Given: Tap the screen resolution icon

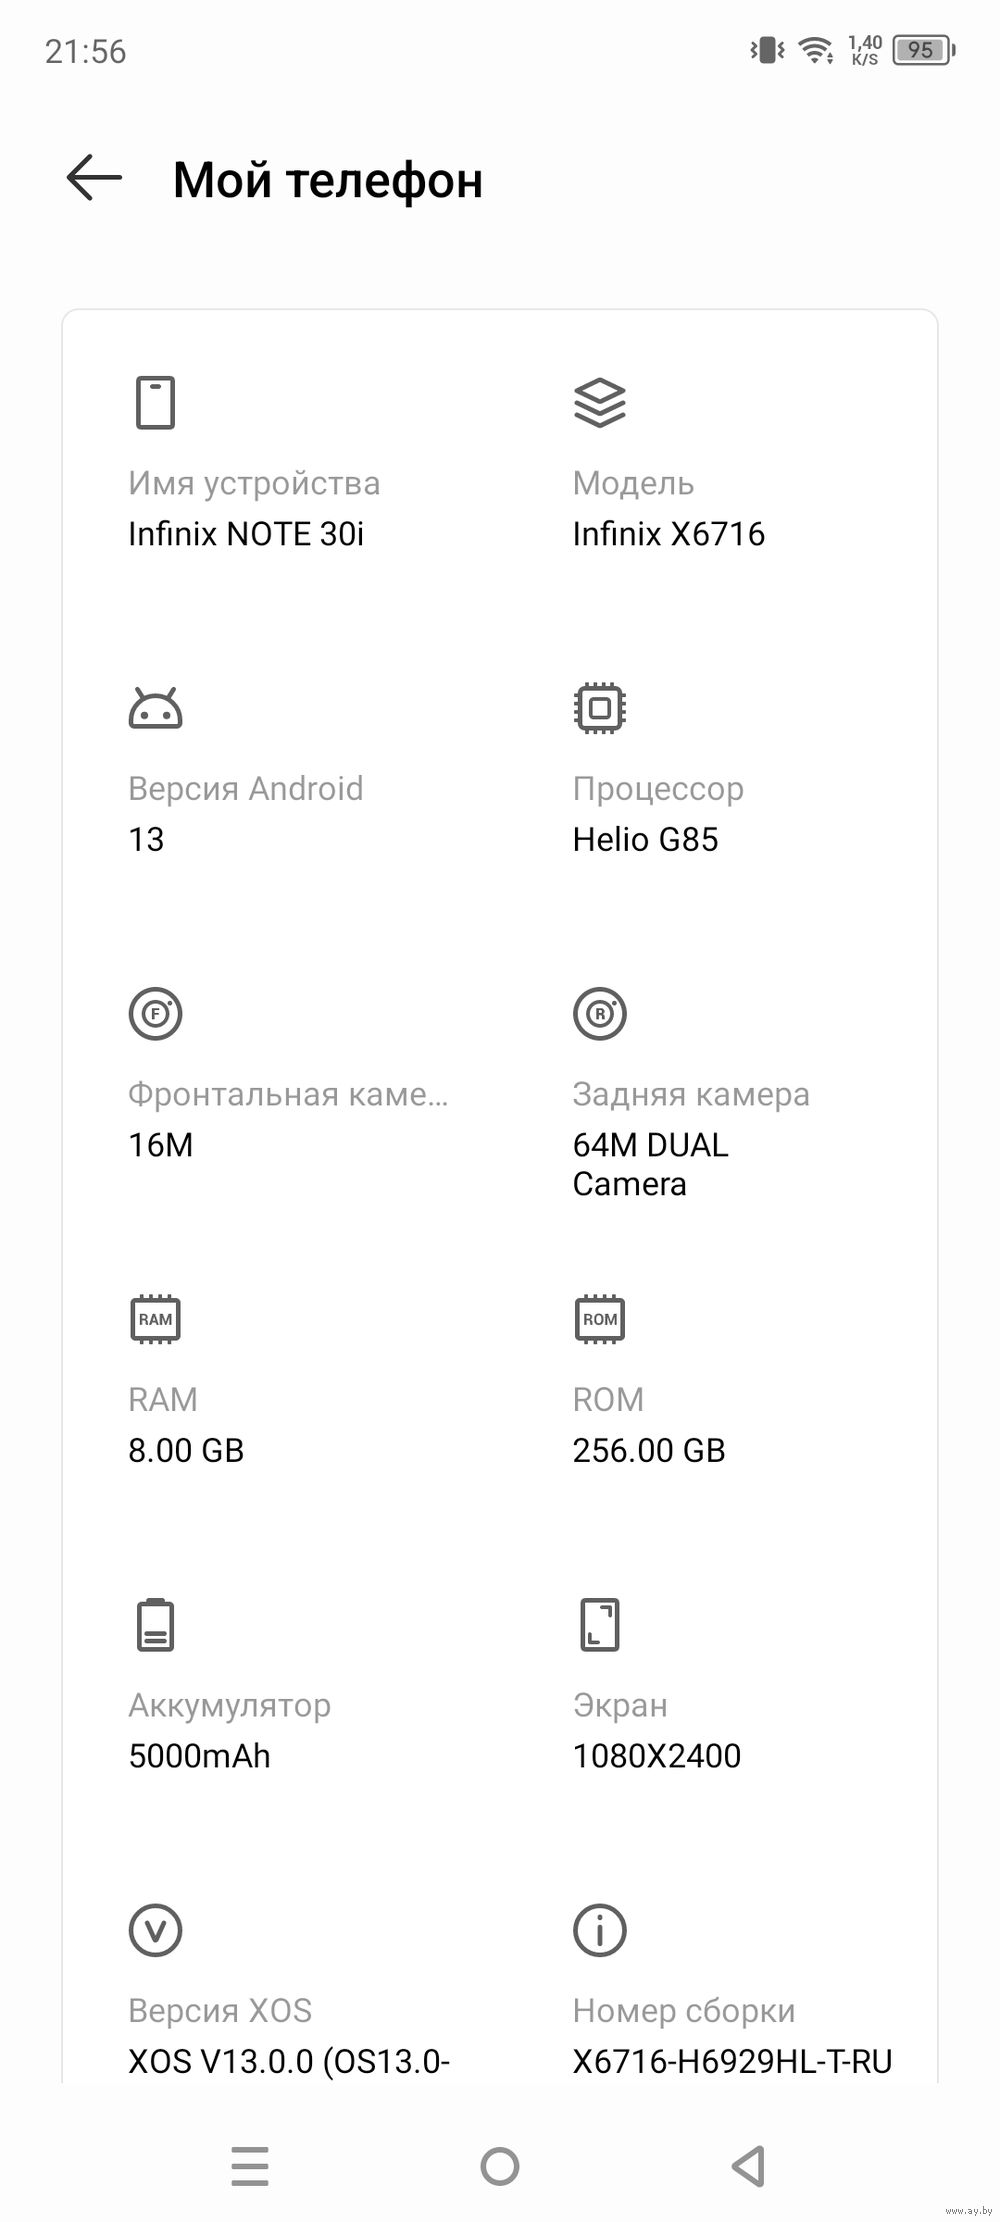Looking at the screenshot, I should 599,1625.
